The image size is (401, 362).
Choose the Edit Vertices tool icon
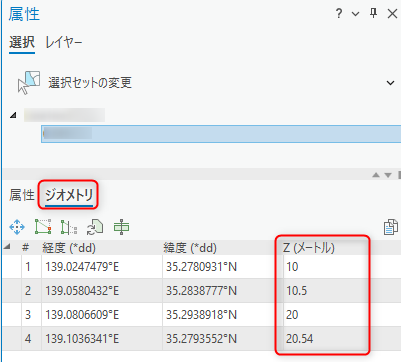(43, 227)
